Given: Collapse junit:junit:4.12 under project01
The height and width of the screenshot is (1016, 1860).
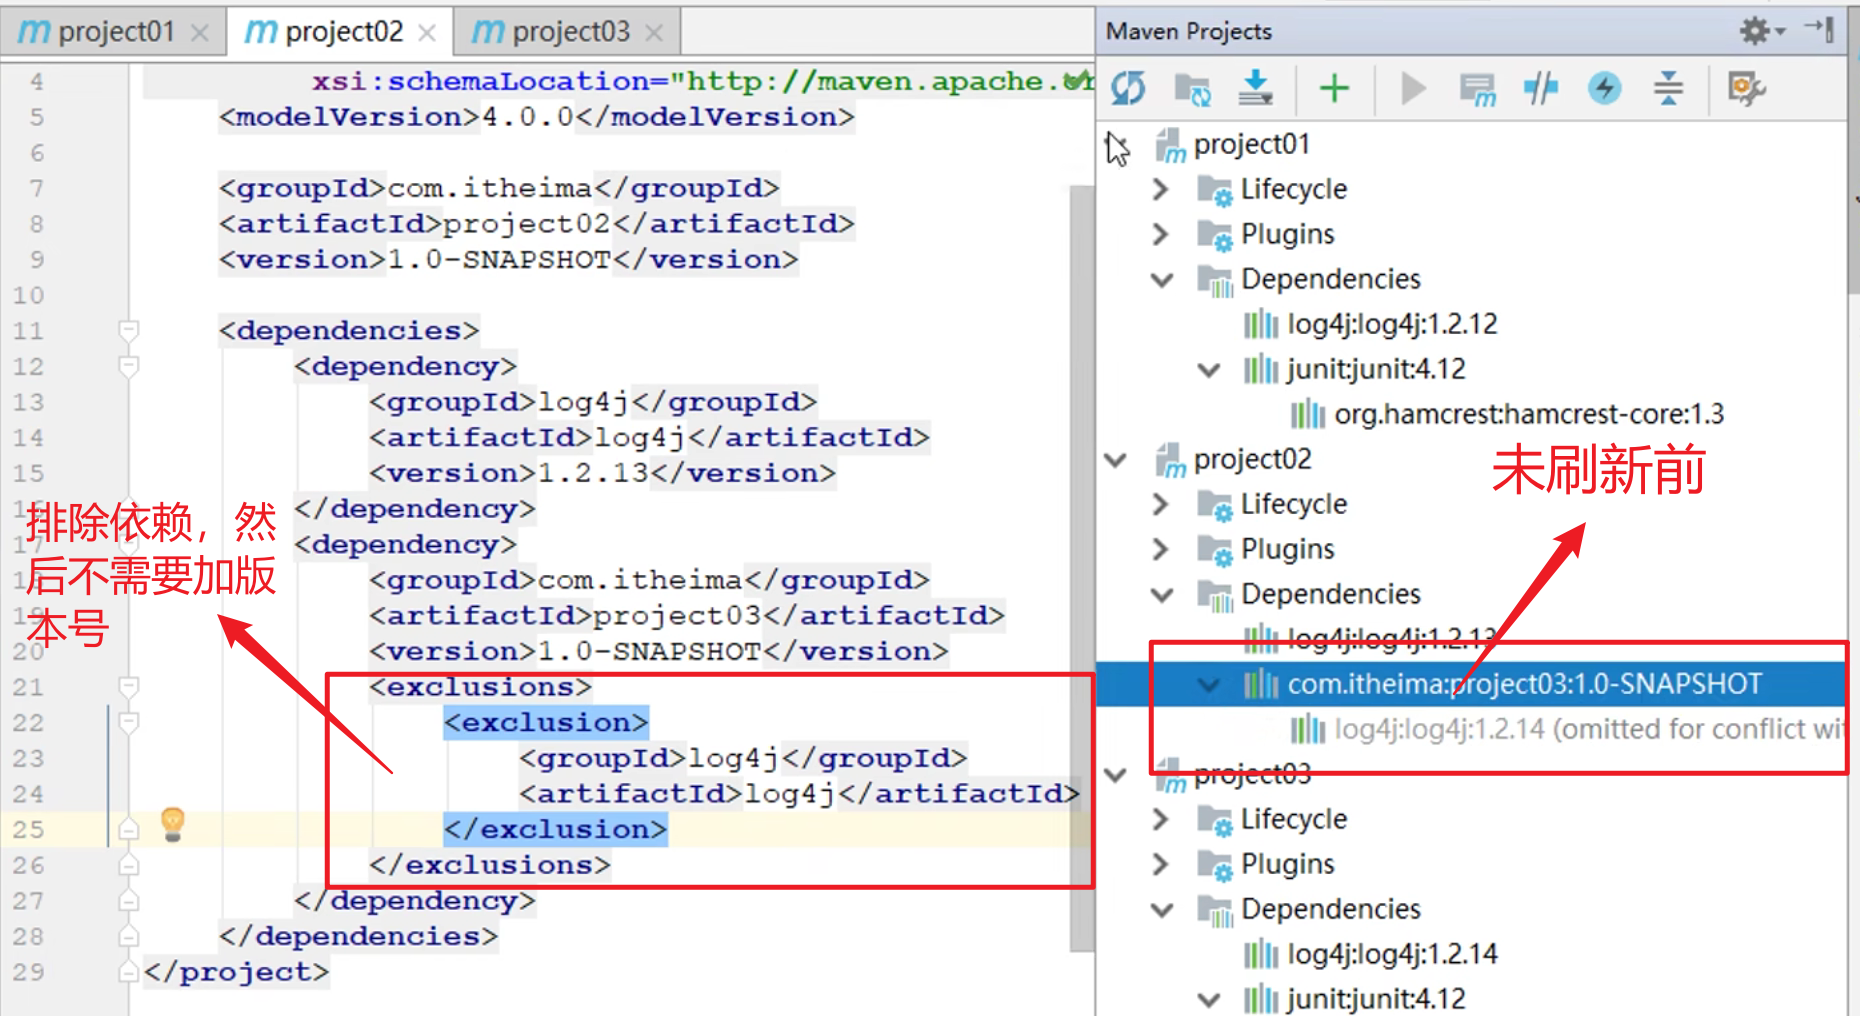Looking at the screenshot, I should pyautogui.click(x=1209, y=370).
